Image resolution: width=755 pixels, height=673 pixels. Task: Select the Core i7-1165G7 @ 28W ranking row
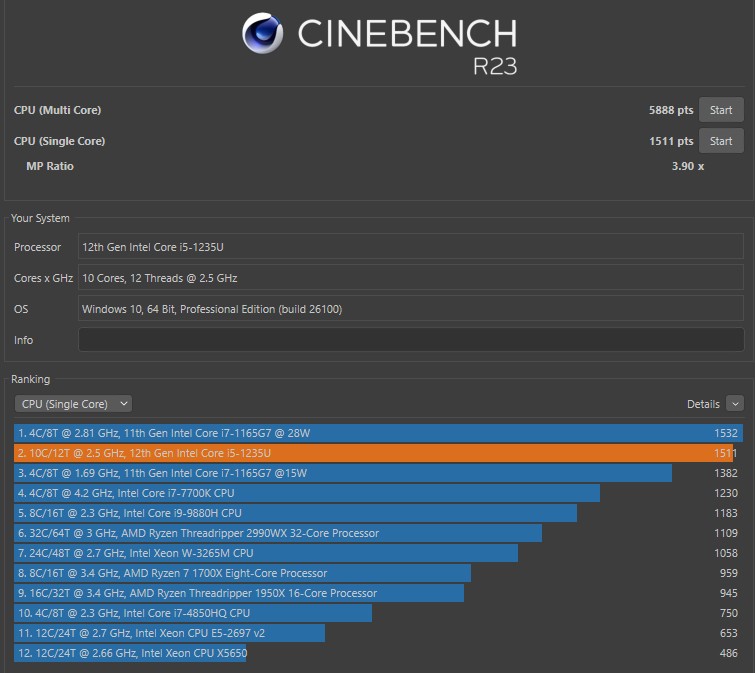pyautogui.click(x=370, y=433)
